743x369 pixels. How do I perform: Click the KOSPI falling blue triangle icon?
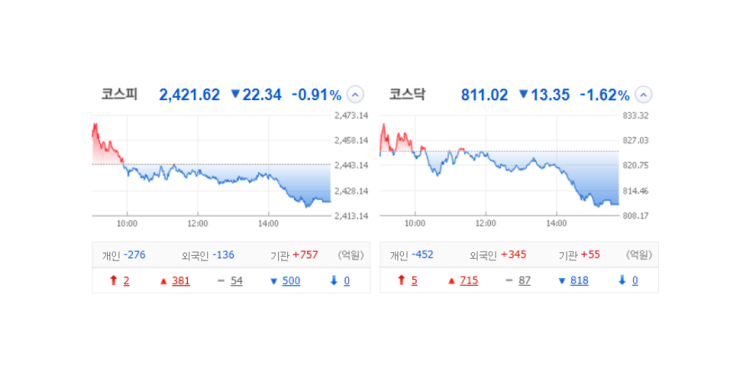tap(273, 281)
